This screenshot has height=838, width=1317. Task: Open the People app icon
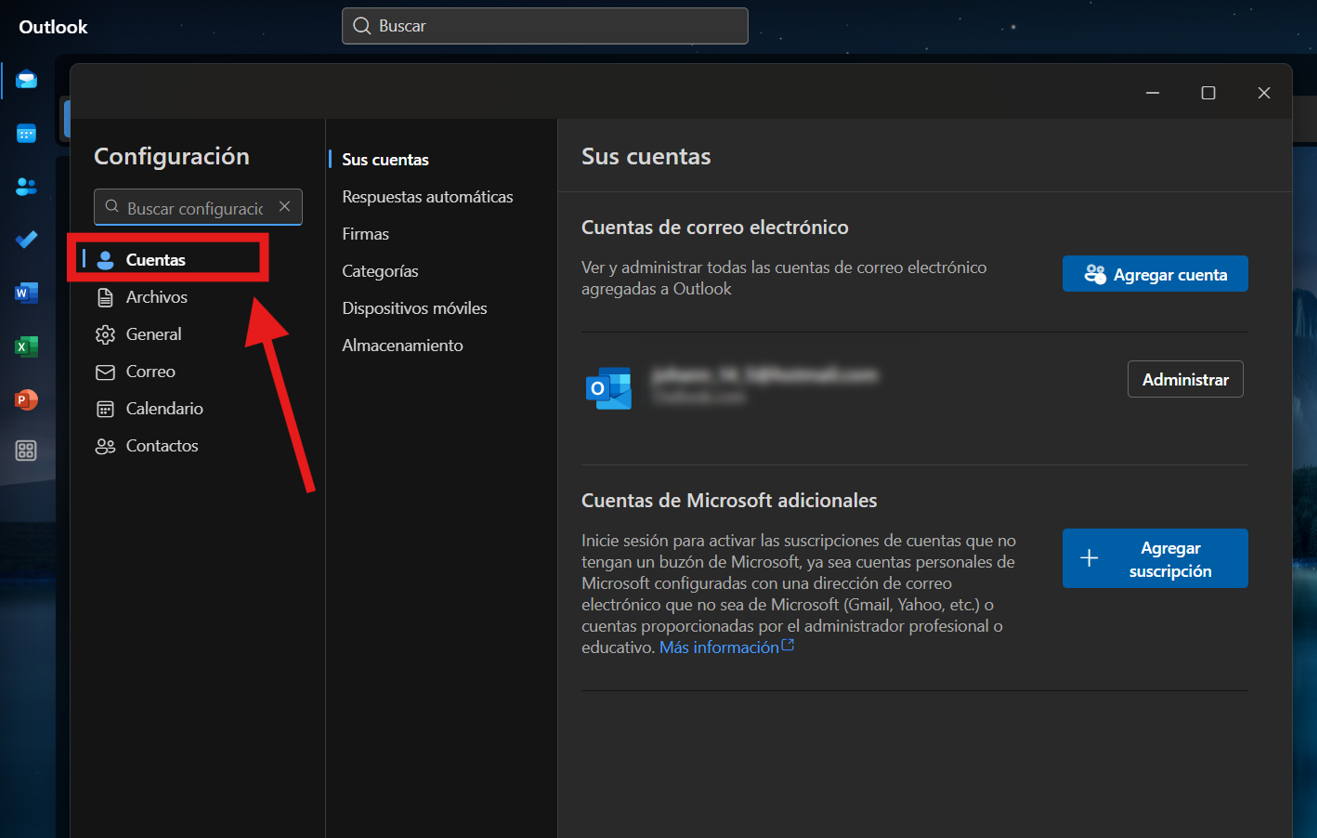(26, 186)
